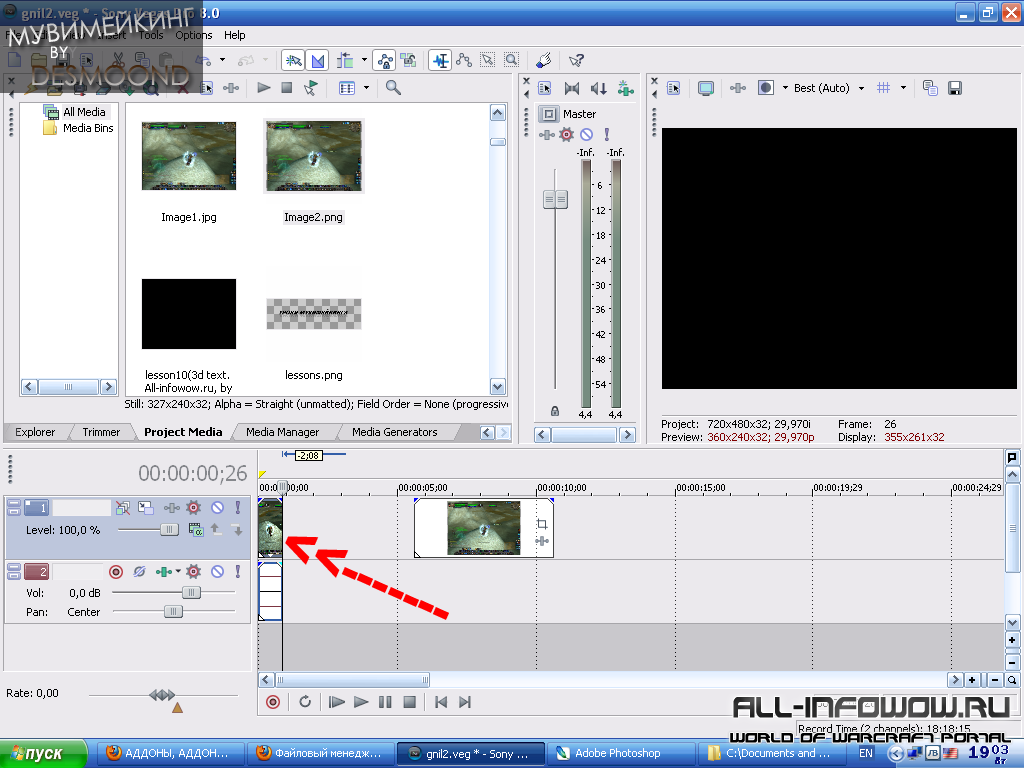Pause timeline playback
Screen dimensions: 1024x768
[385, 702]
